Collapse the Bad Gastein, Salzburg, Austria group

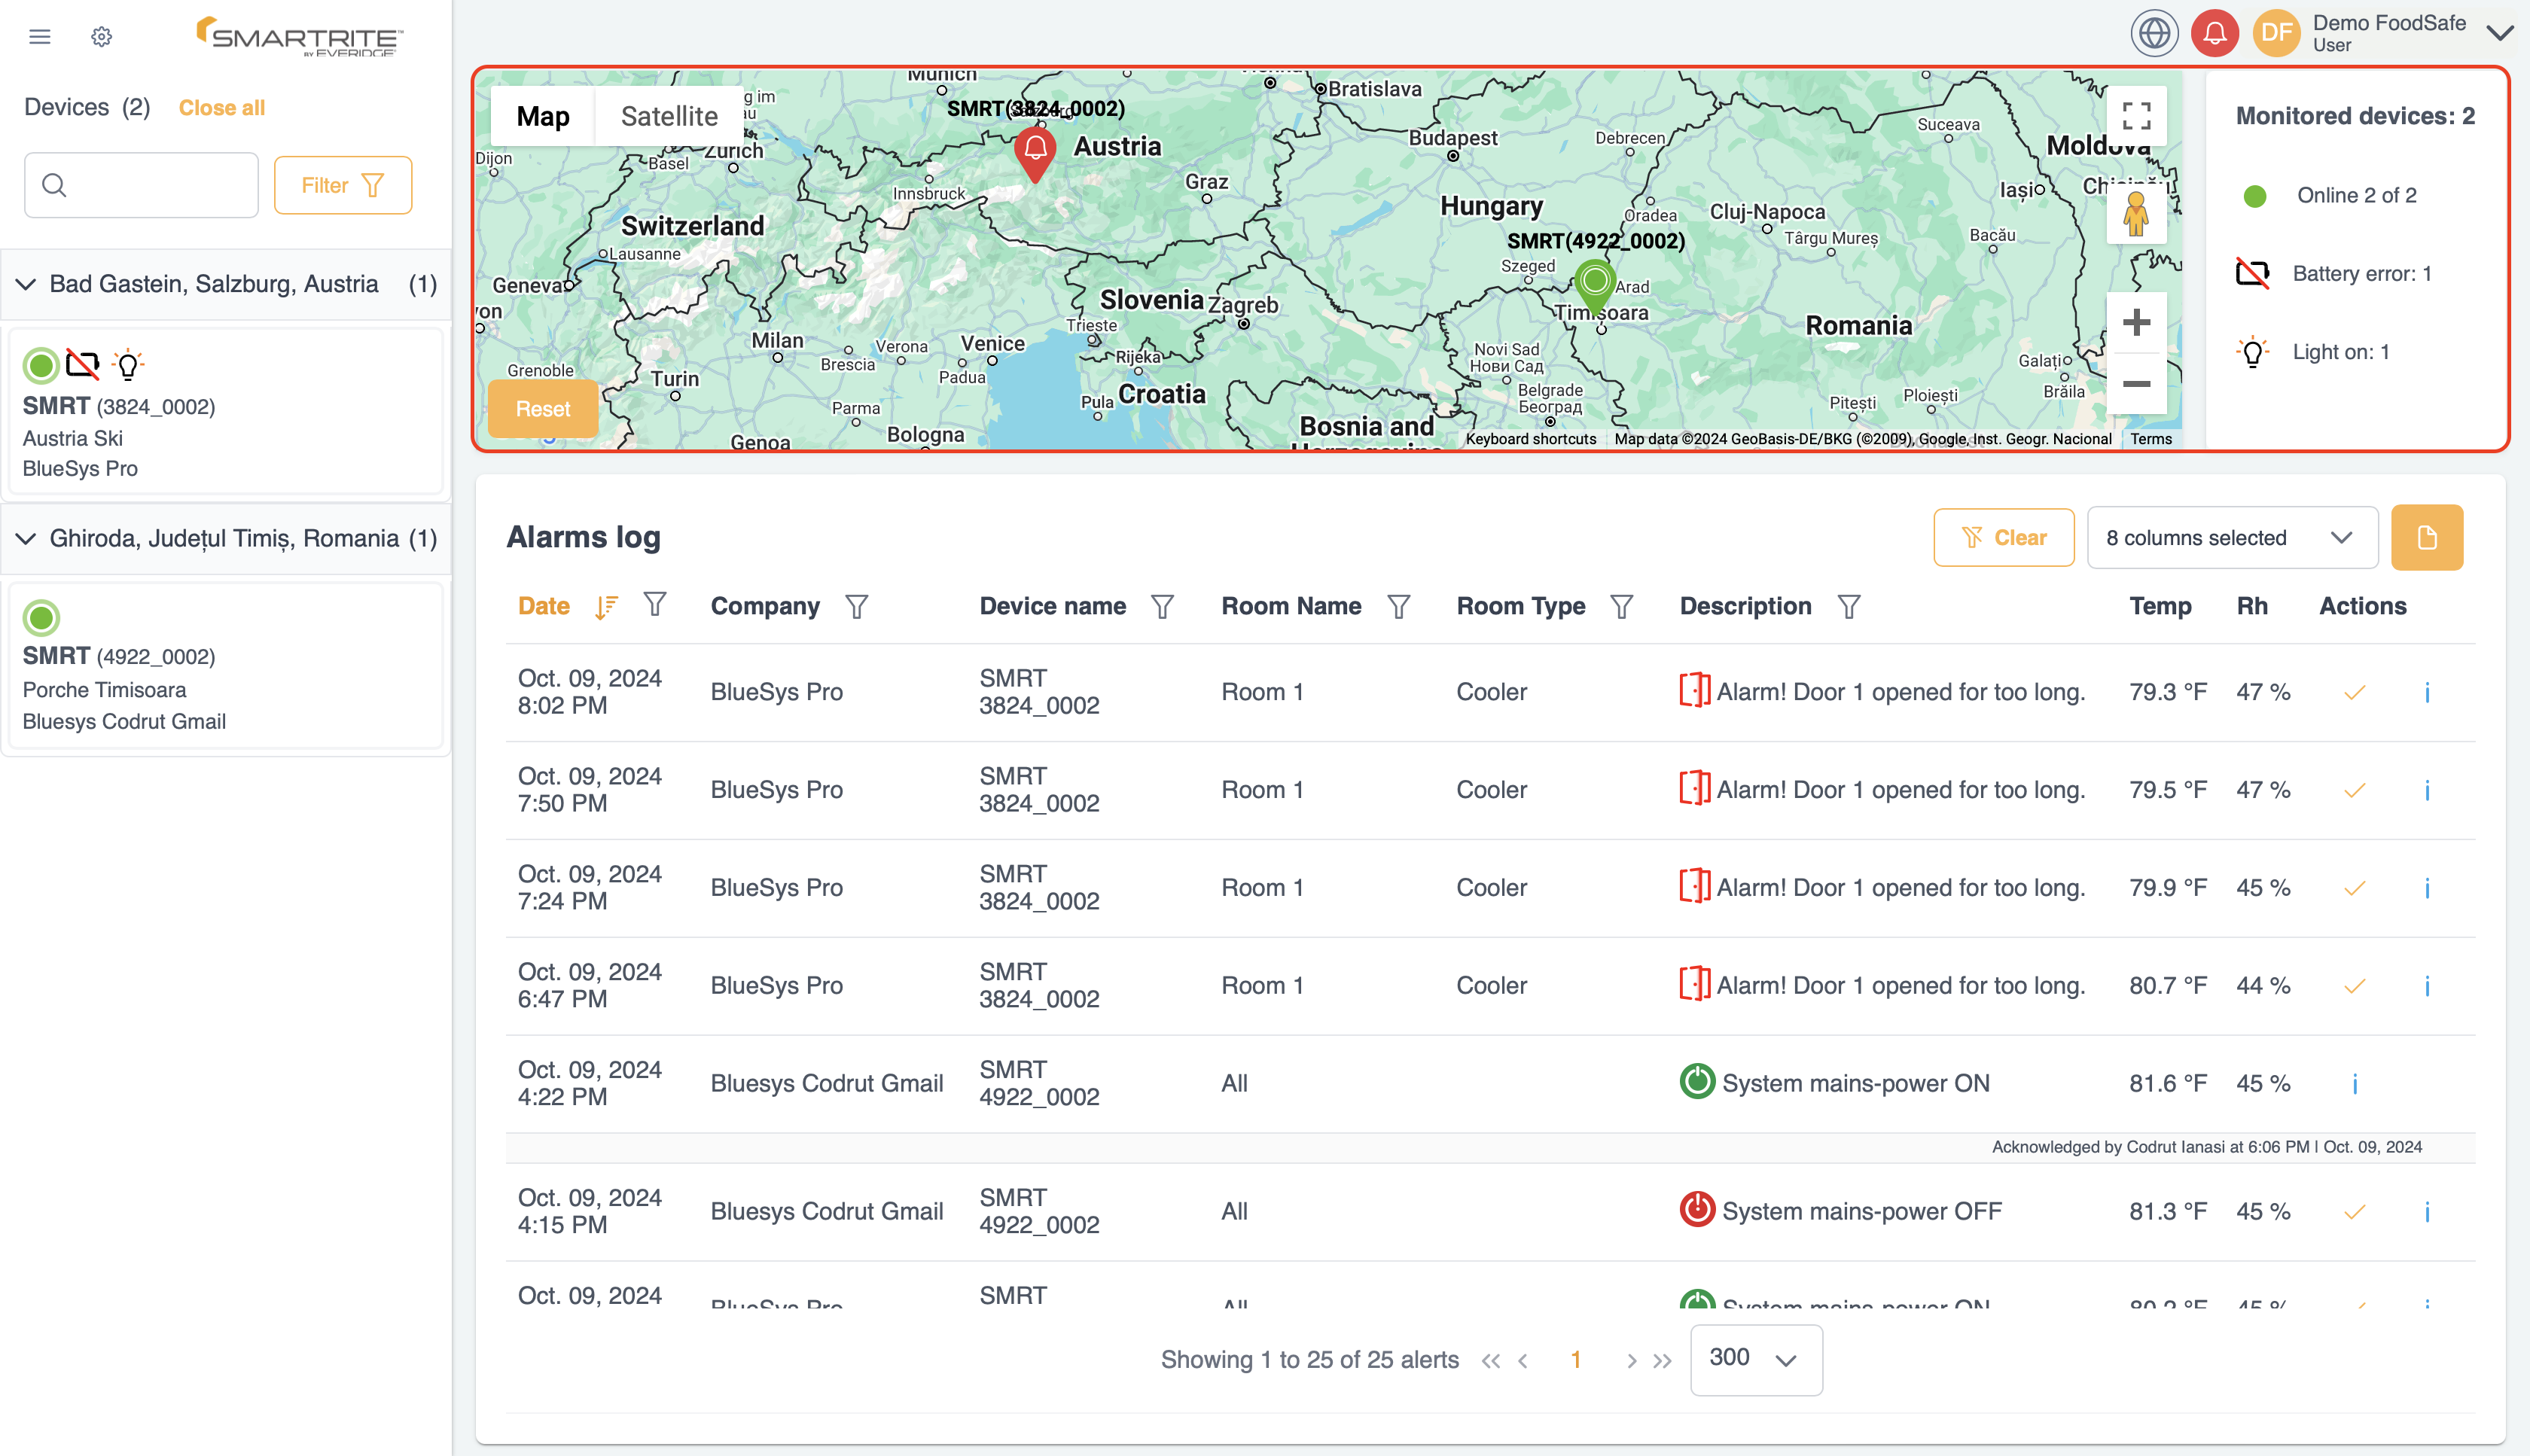click(x=26, y=285)
